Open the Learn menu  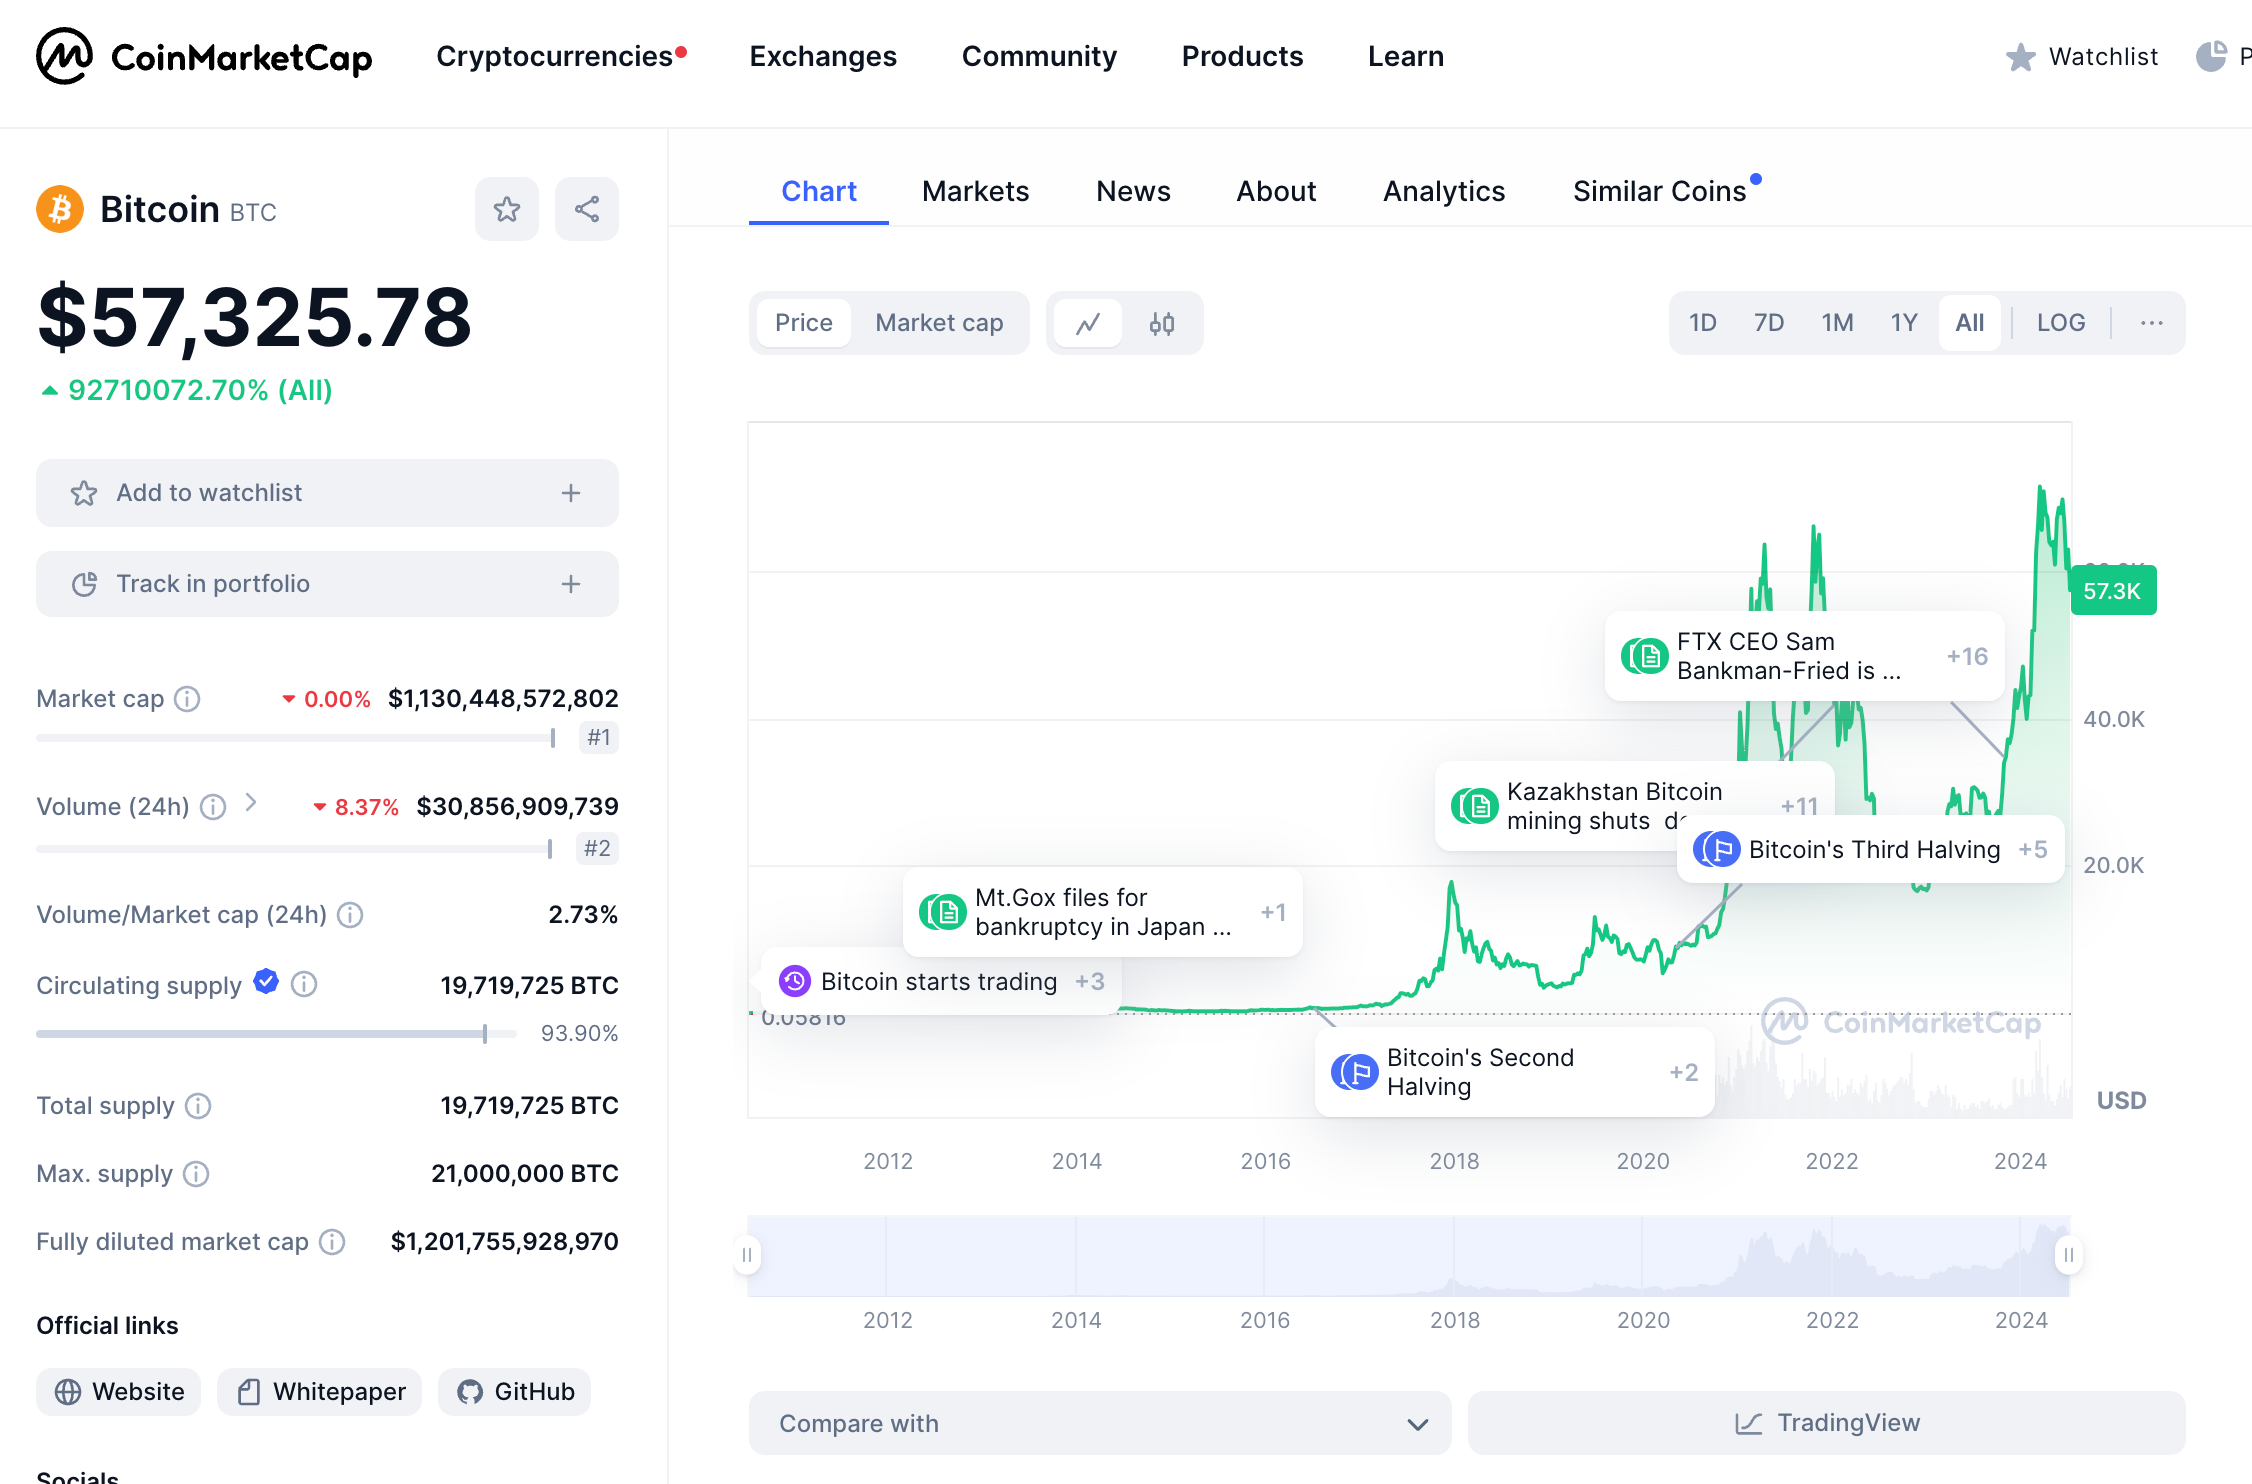coord(1406,56)
